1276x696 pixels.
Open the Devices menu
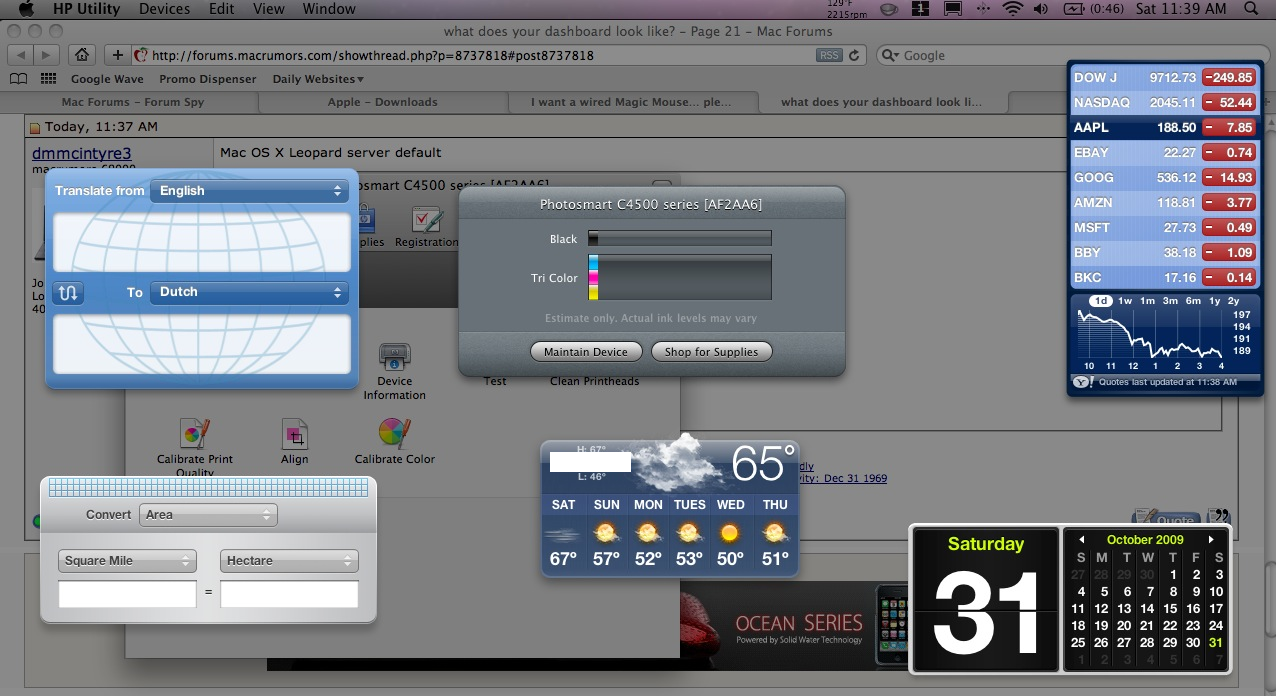(165, 9)
